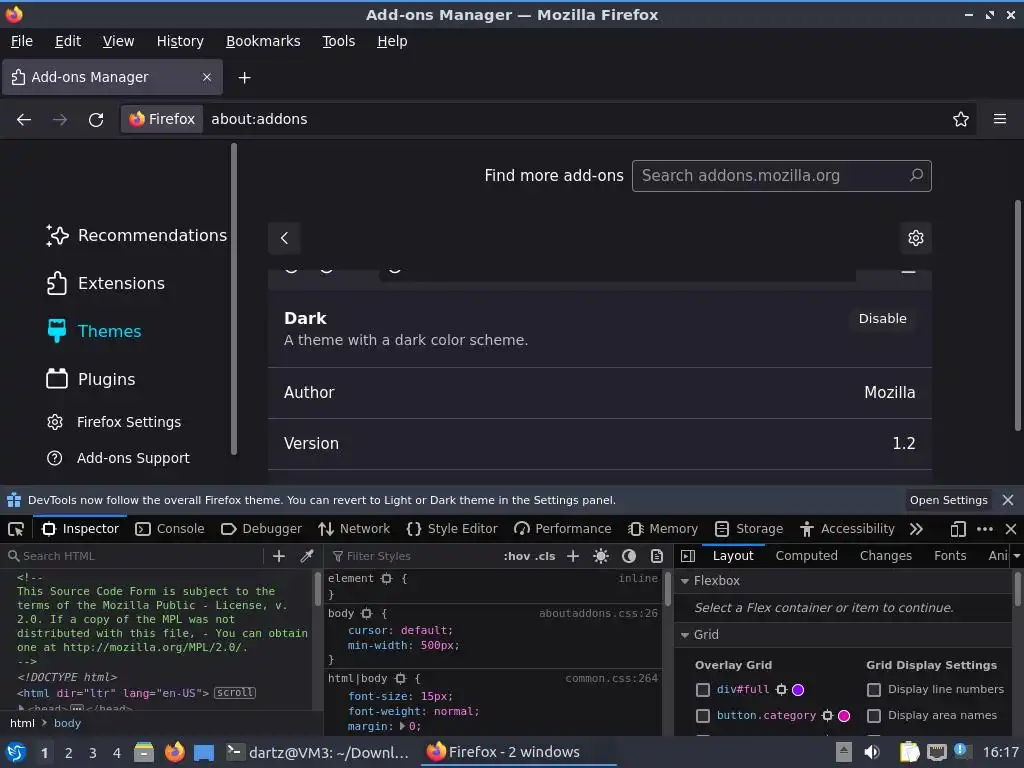Switch to the Changes tab
Image resolution: width=1024 pixels, height=768 pixels.
886,556
